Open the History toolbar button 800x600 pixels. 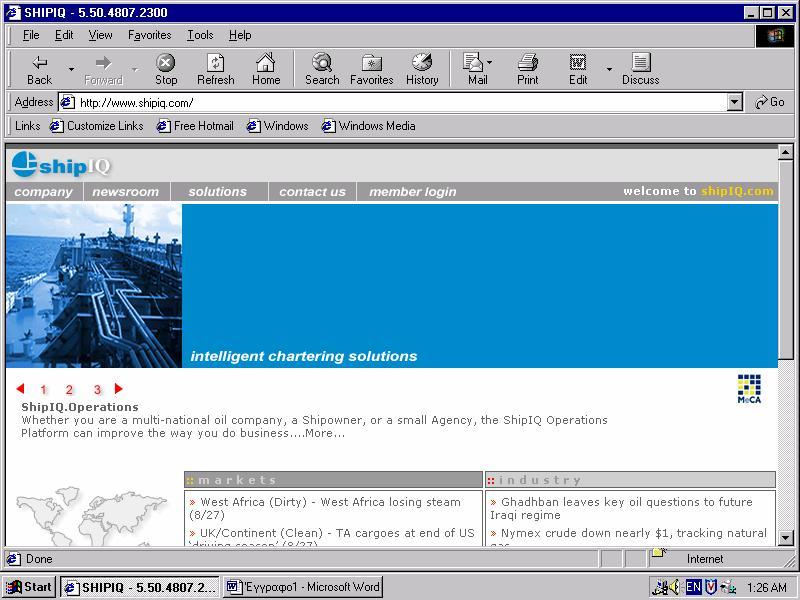[422, 69]
